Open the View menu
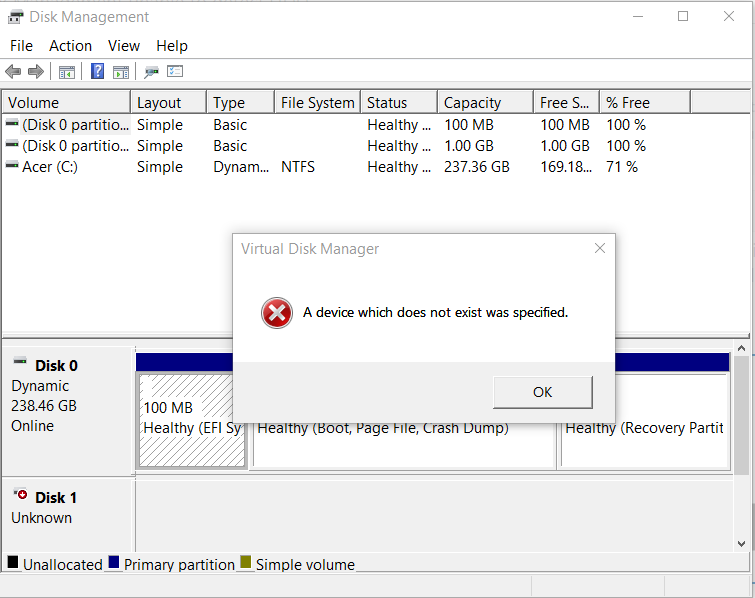Image resolution: width=755 pixels, height=598 pixels. click(x=124, y=46)
